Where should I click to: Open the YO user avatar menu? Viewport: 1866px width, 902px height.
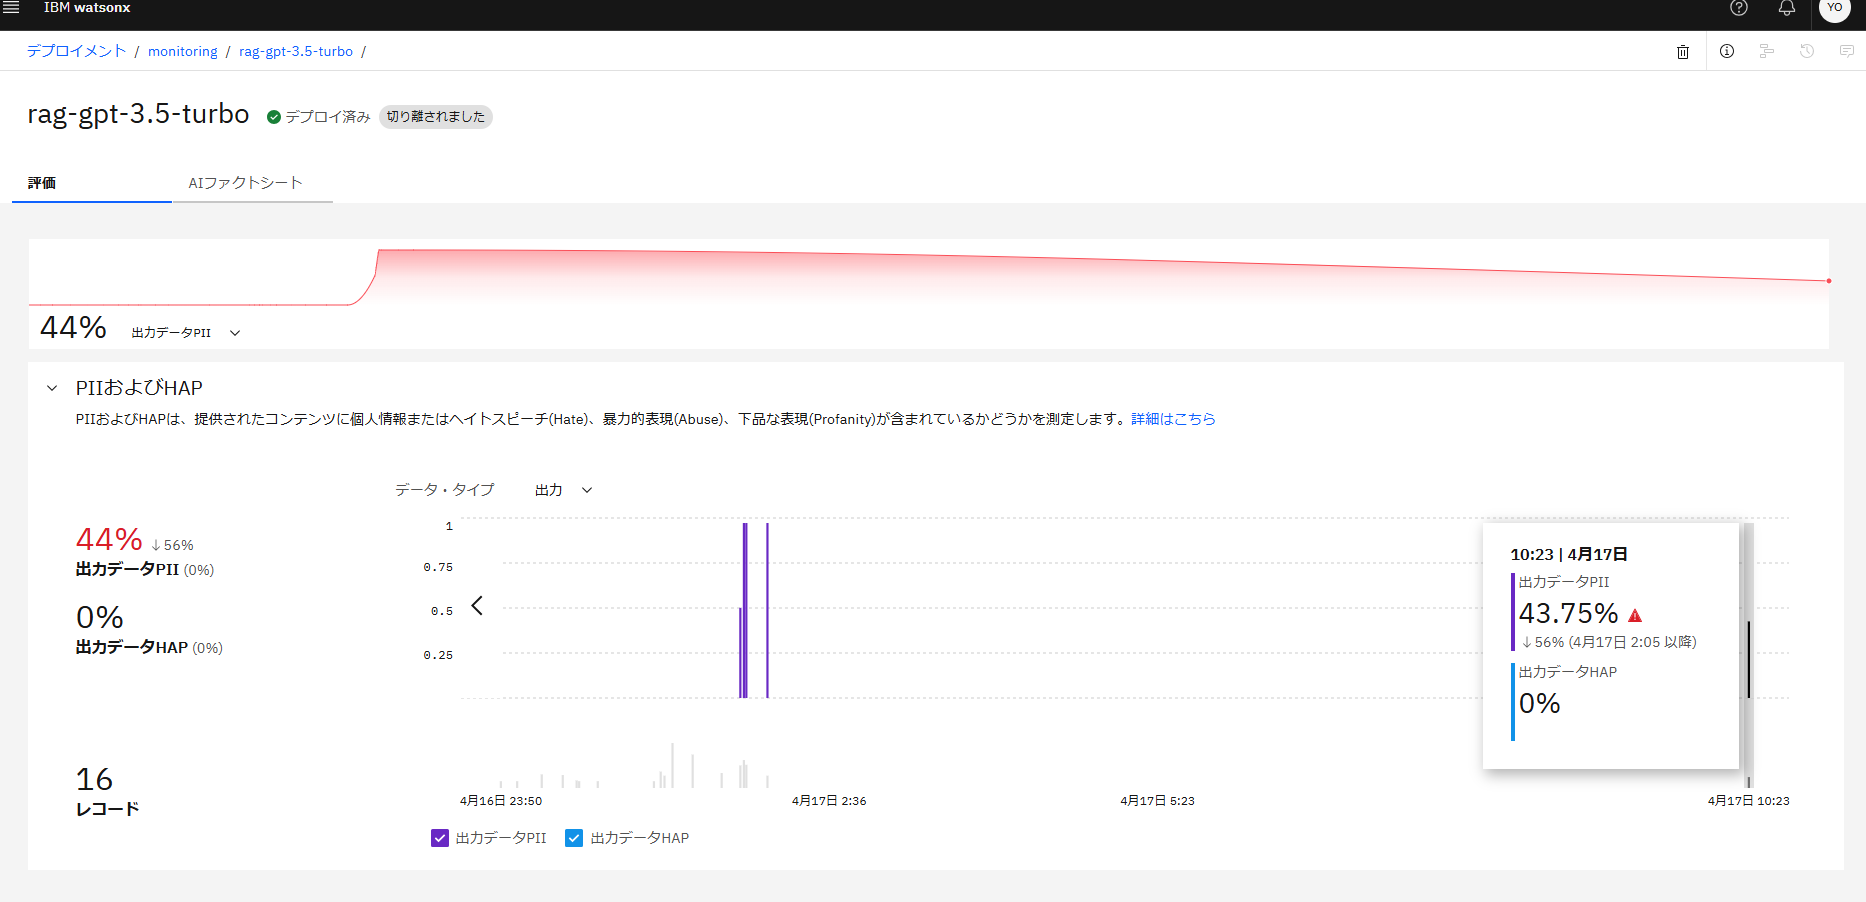(1835, 8)
